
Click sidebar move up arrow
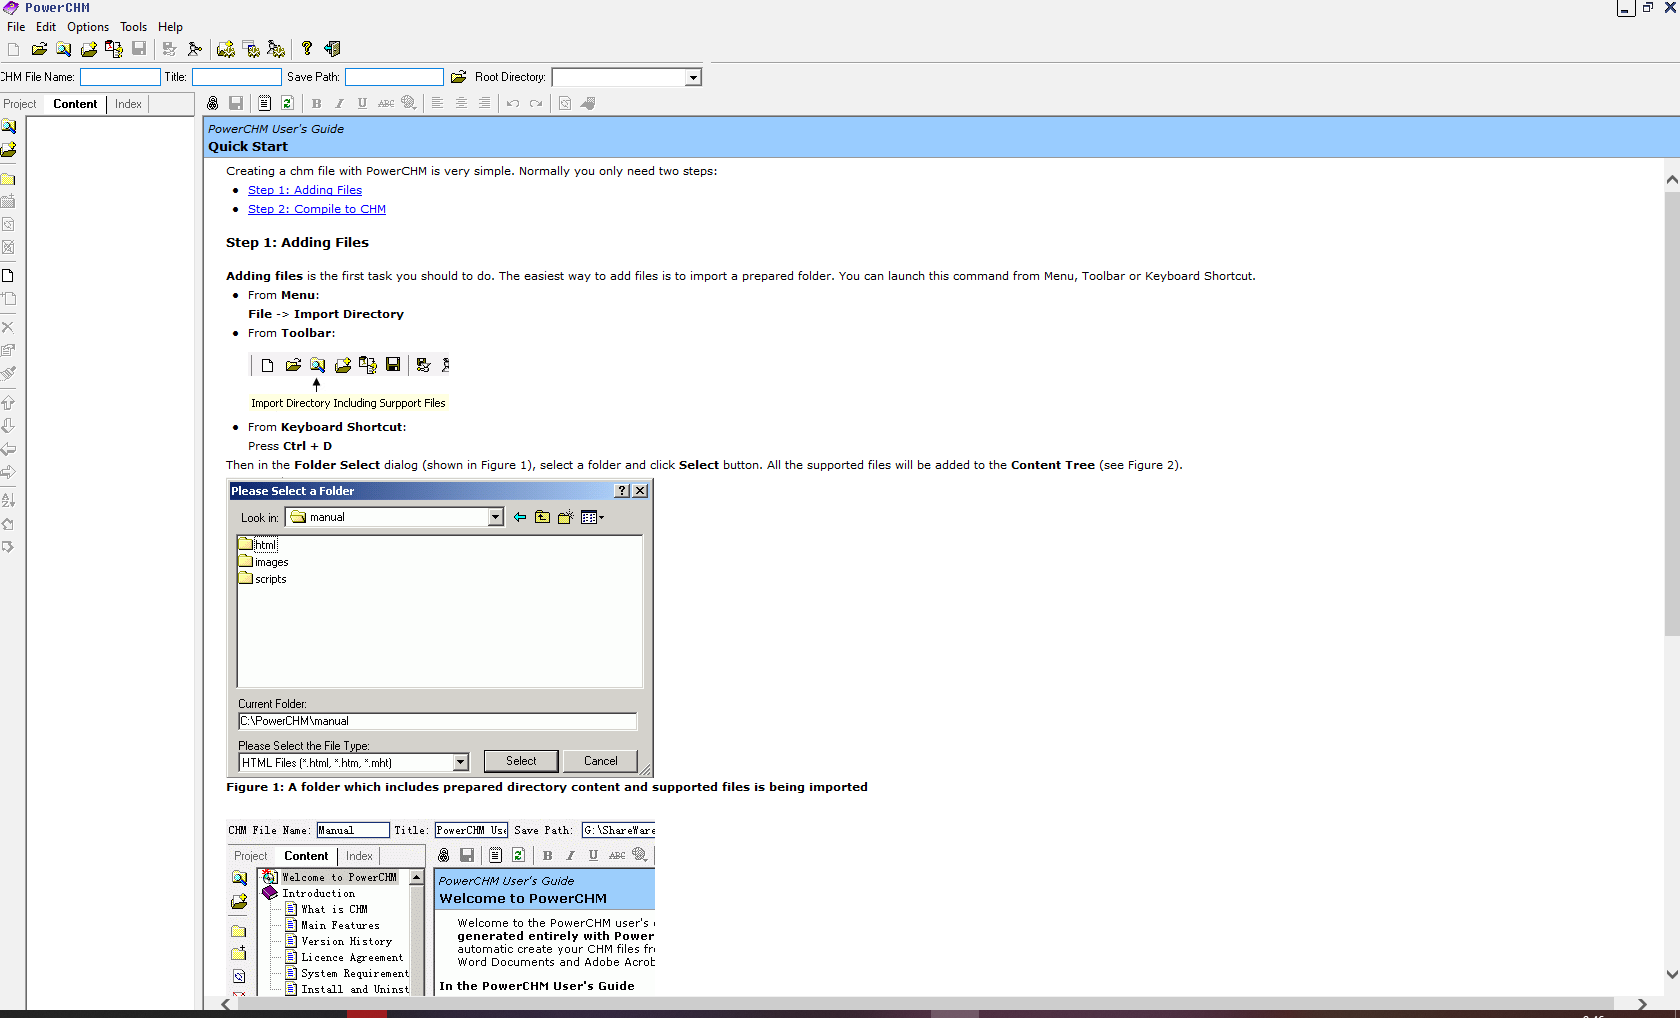click(8, 402)
